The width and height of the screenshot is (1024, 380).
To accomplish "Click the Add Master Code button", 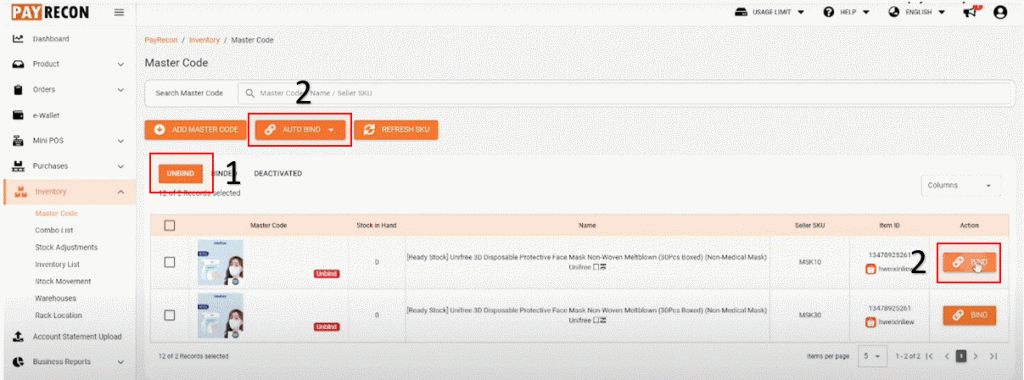I will pyautogui.click(x=195, y=130).
